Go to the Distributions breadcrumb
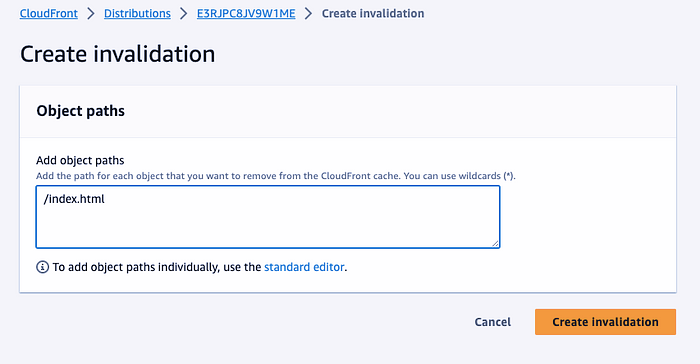 pyautogui.click(x=137, y=13)
